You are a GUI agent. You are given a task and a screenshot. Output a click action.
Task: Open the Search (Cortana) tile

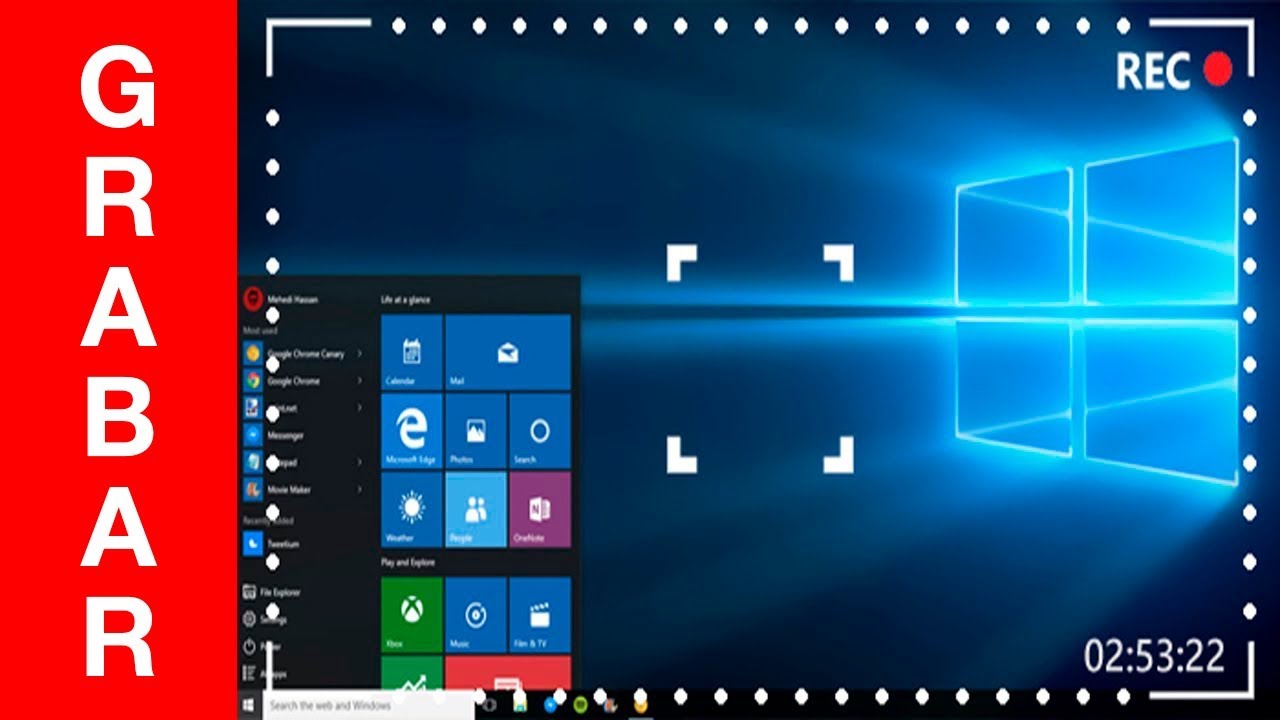pyautogui.click(x=540, y=430)
